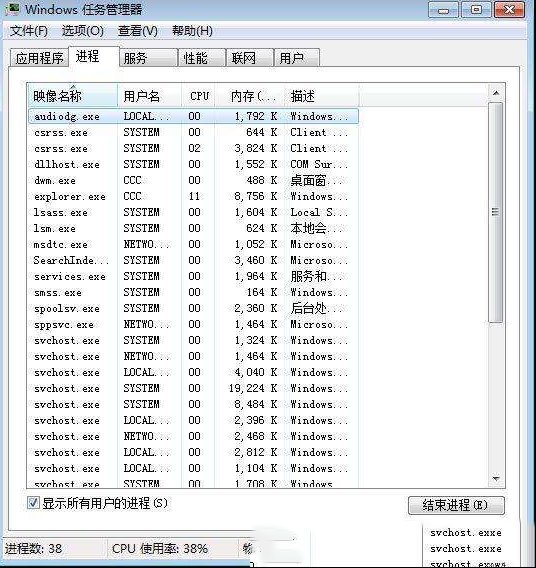Click CCC user of explorer.exe
The image size is (536, 568).
click(x=132, y=196)
